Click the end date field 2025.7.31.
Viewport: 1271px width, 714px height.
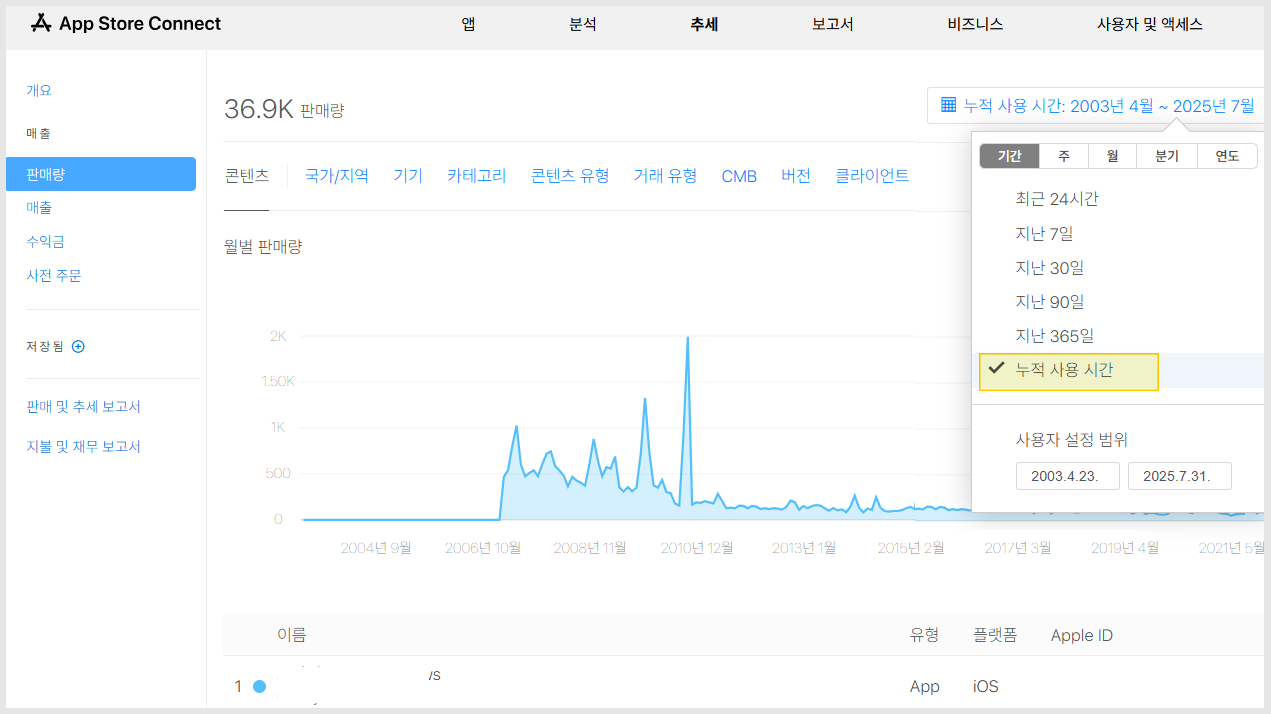tap(1179, 476)
